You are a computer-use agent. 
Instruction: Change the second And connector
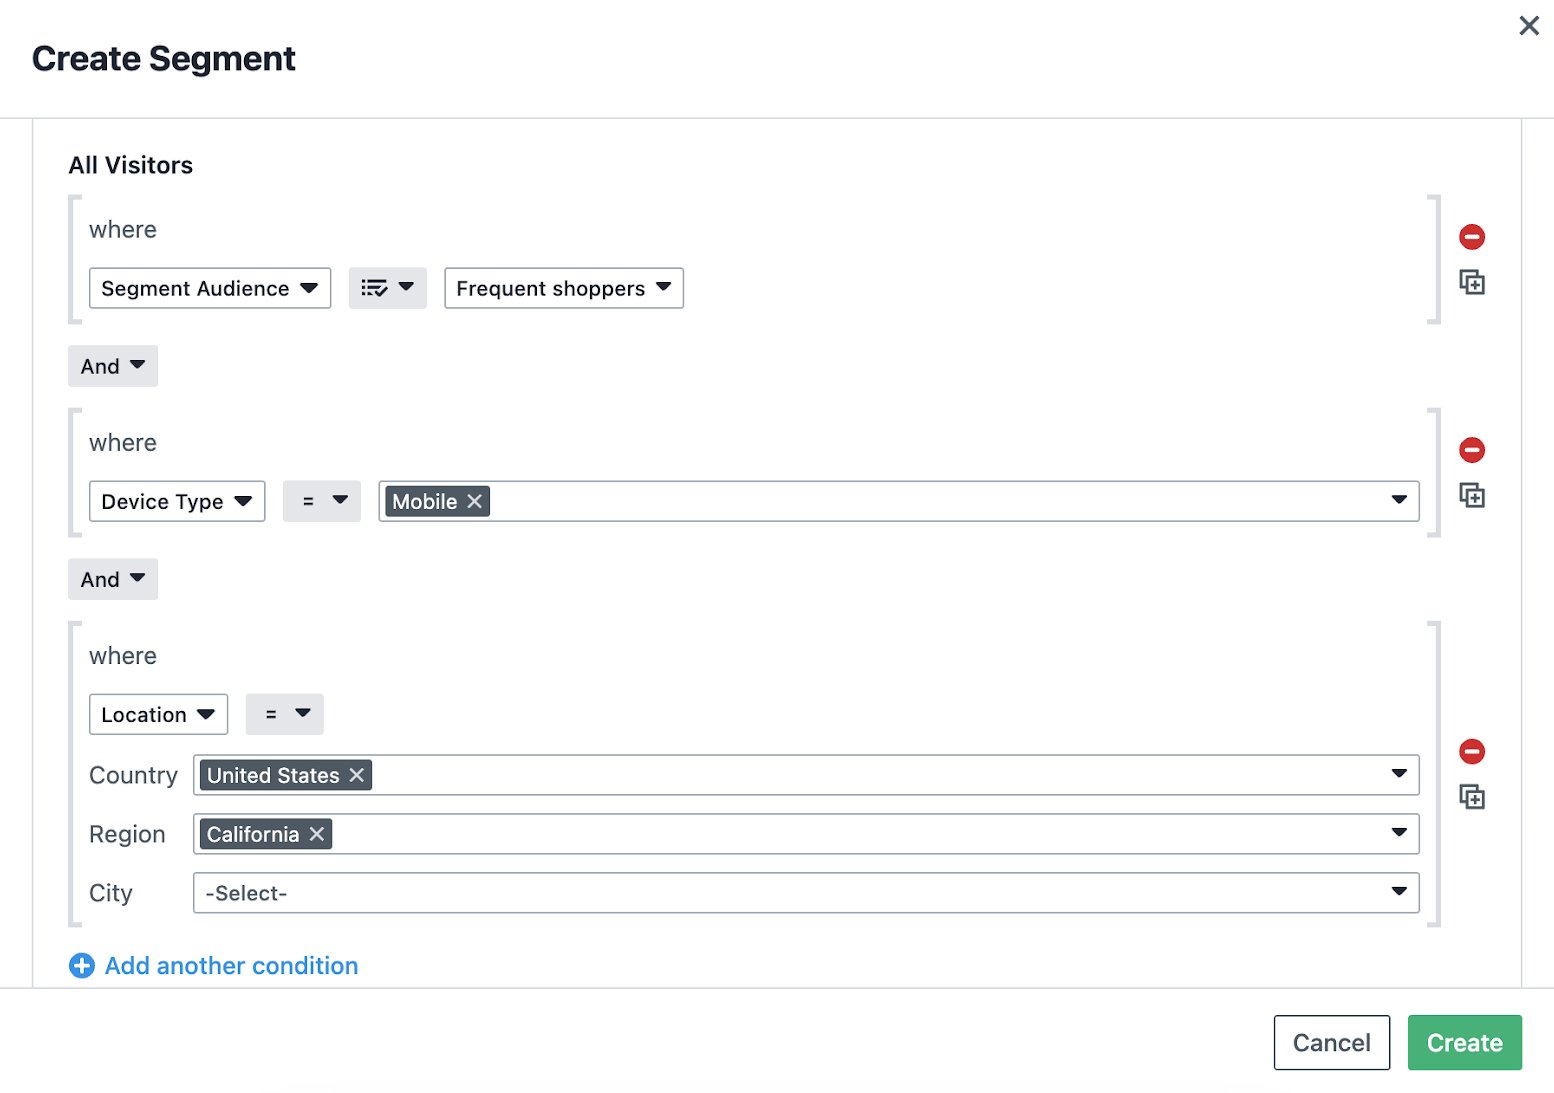pyautogui.click(x=113, y=579)
